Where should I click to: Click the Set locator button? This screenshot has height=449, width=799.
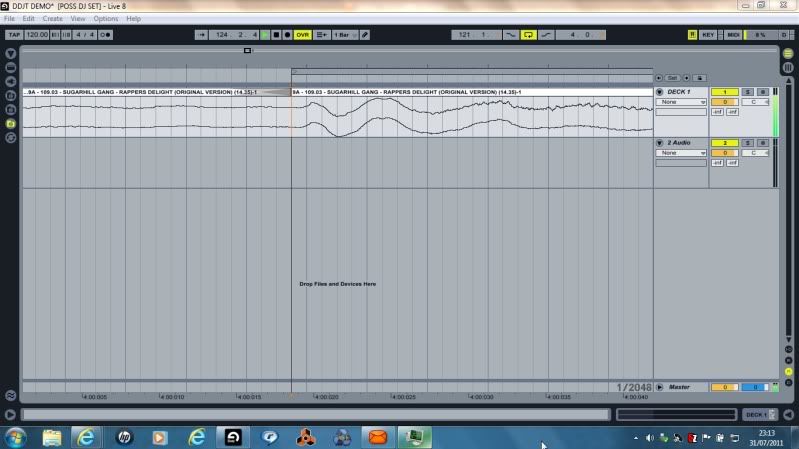click(673, 77)
